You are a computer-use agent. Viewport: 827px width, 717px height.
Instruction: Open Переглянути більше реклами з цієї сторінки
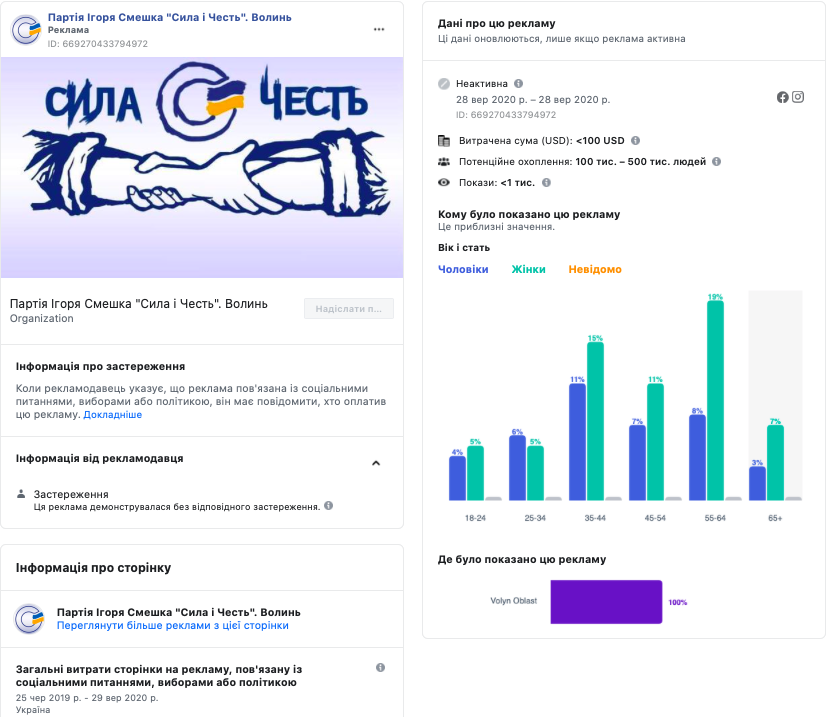(x=173, y=626)
